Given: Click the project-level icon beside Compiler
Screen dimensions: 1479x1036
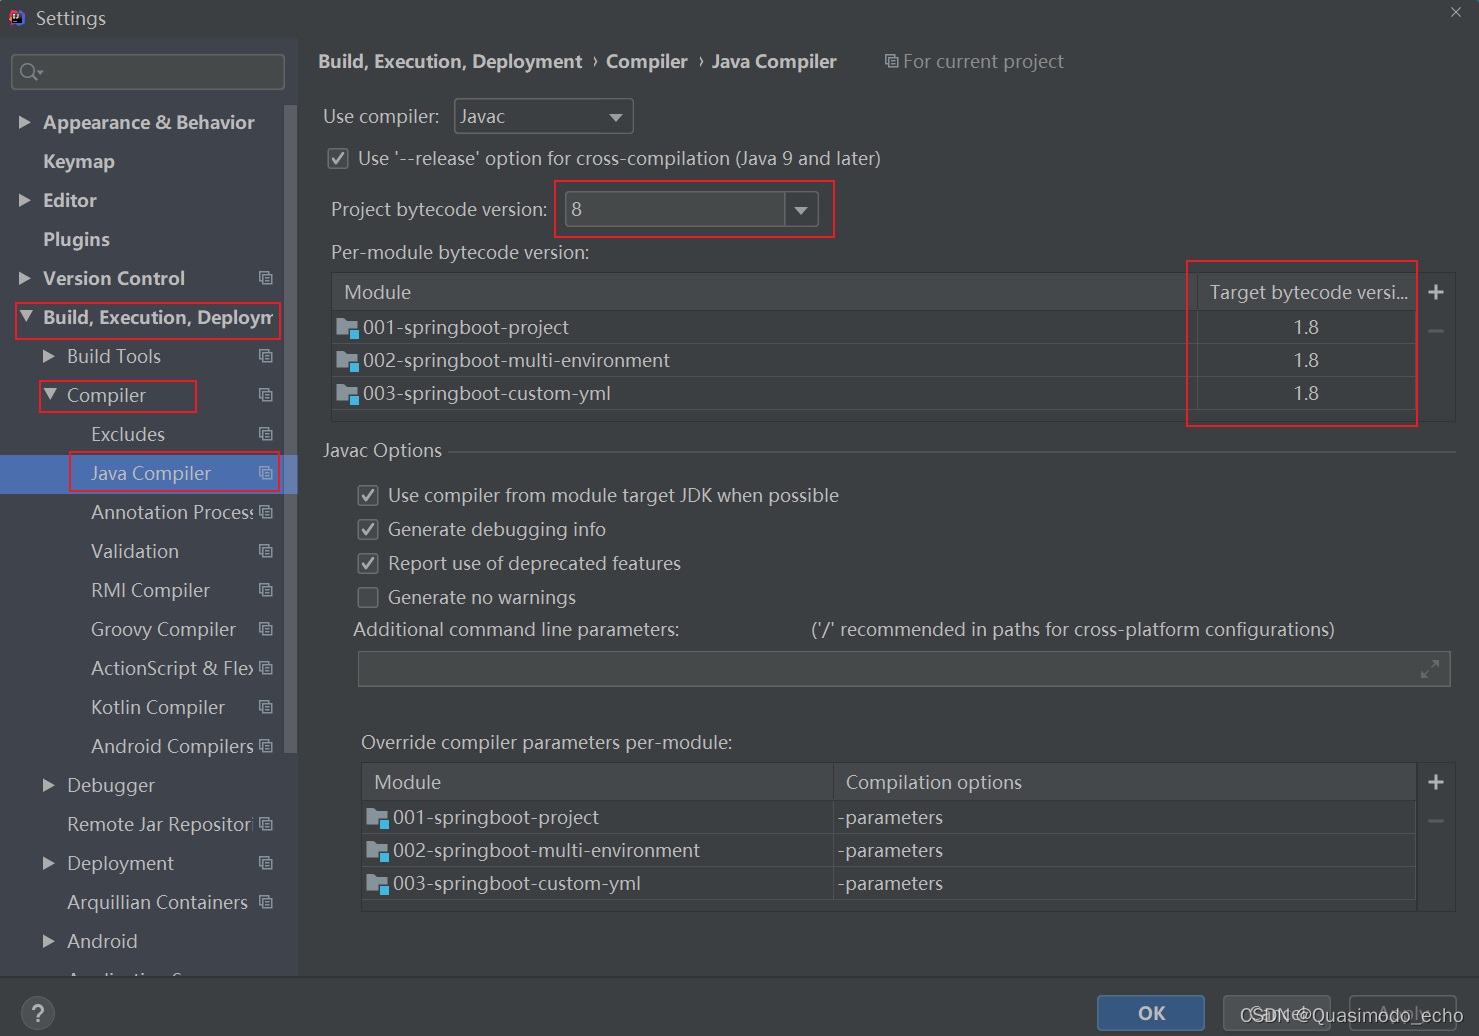Looking at the screenshot, I should [x=265, y=395].
